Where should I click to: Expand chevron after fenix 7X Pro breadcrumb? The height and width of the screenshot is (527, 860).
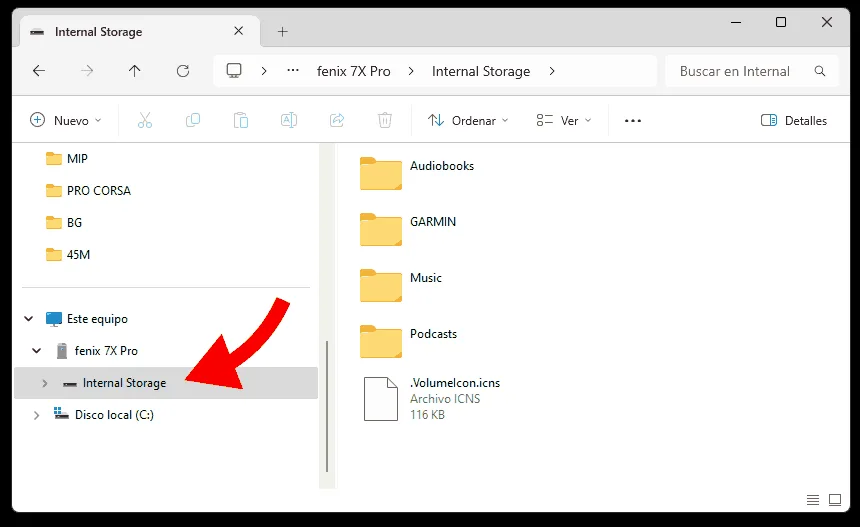(x=411, y=71)
